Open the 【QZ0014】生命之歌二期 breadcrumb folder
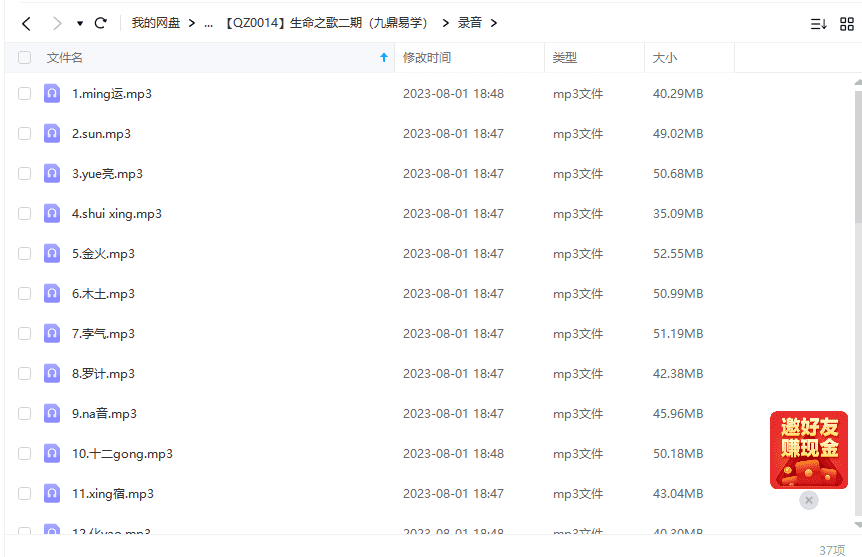Image resolution: width=862 pixels, height=557 pixels. coord(327,23)
